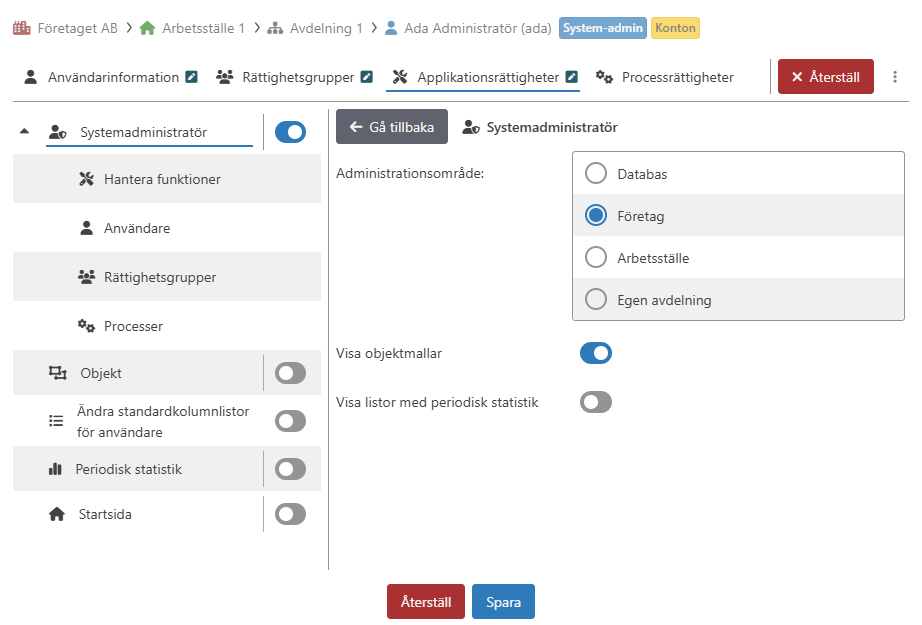Go to the Processrättigheter tab

click(665, 77)
